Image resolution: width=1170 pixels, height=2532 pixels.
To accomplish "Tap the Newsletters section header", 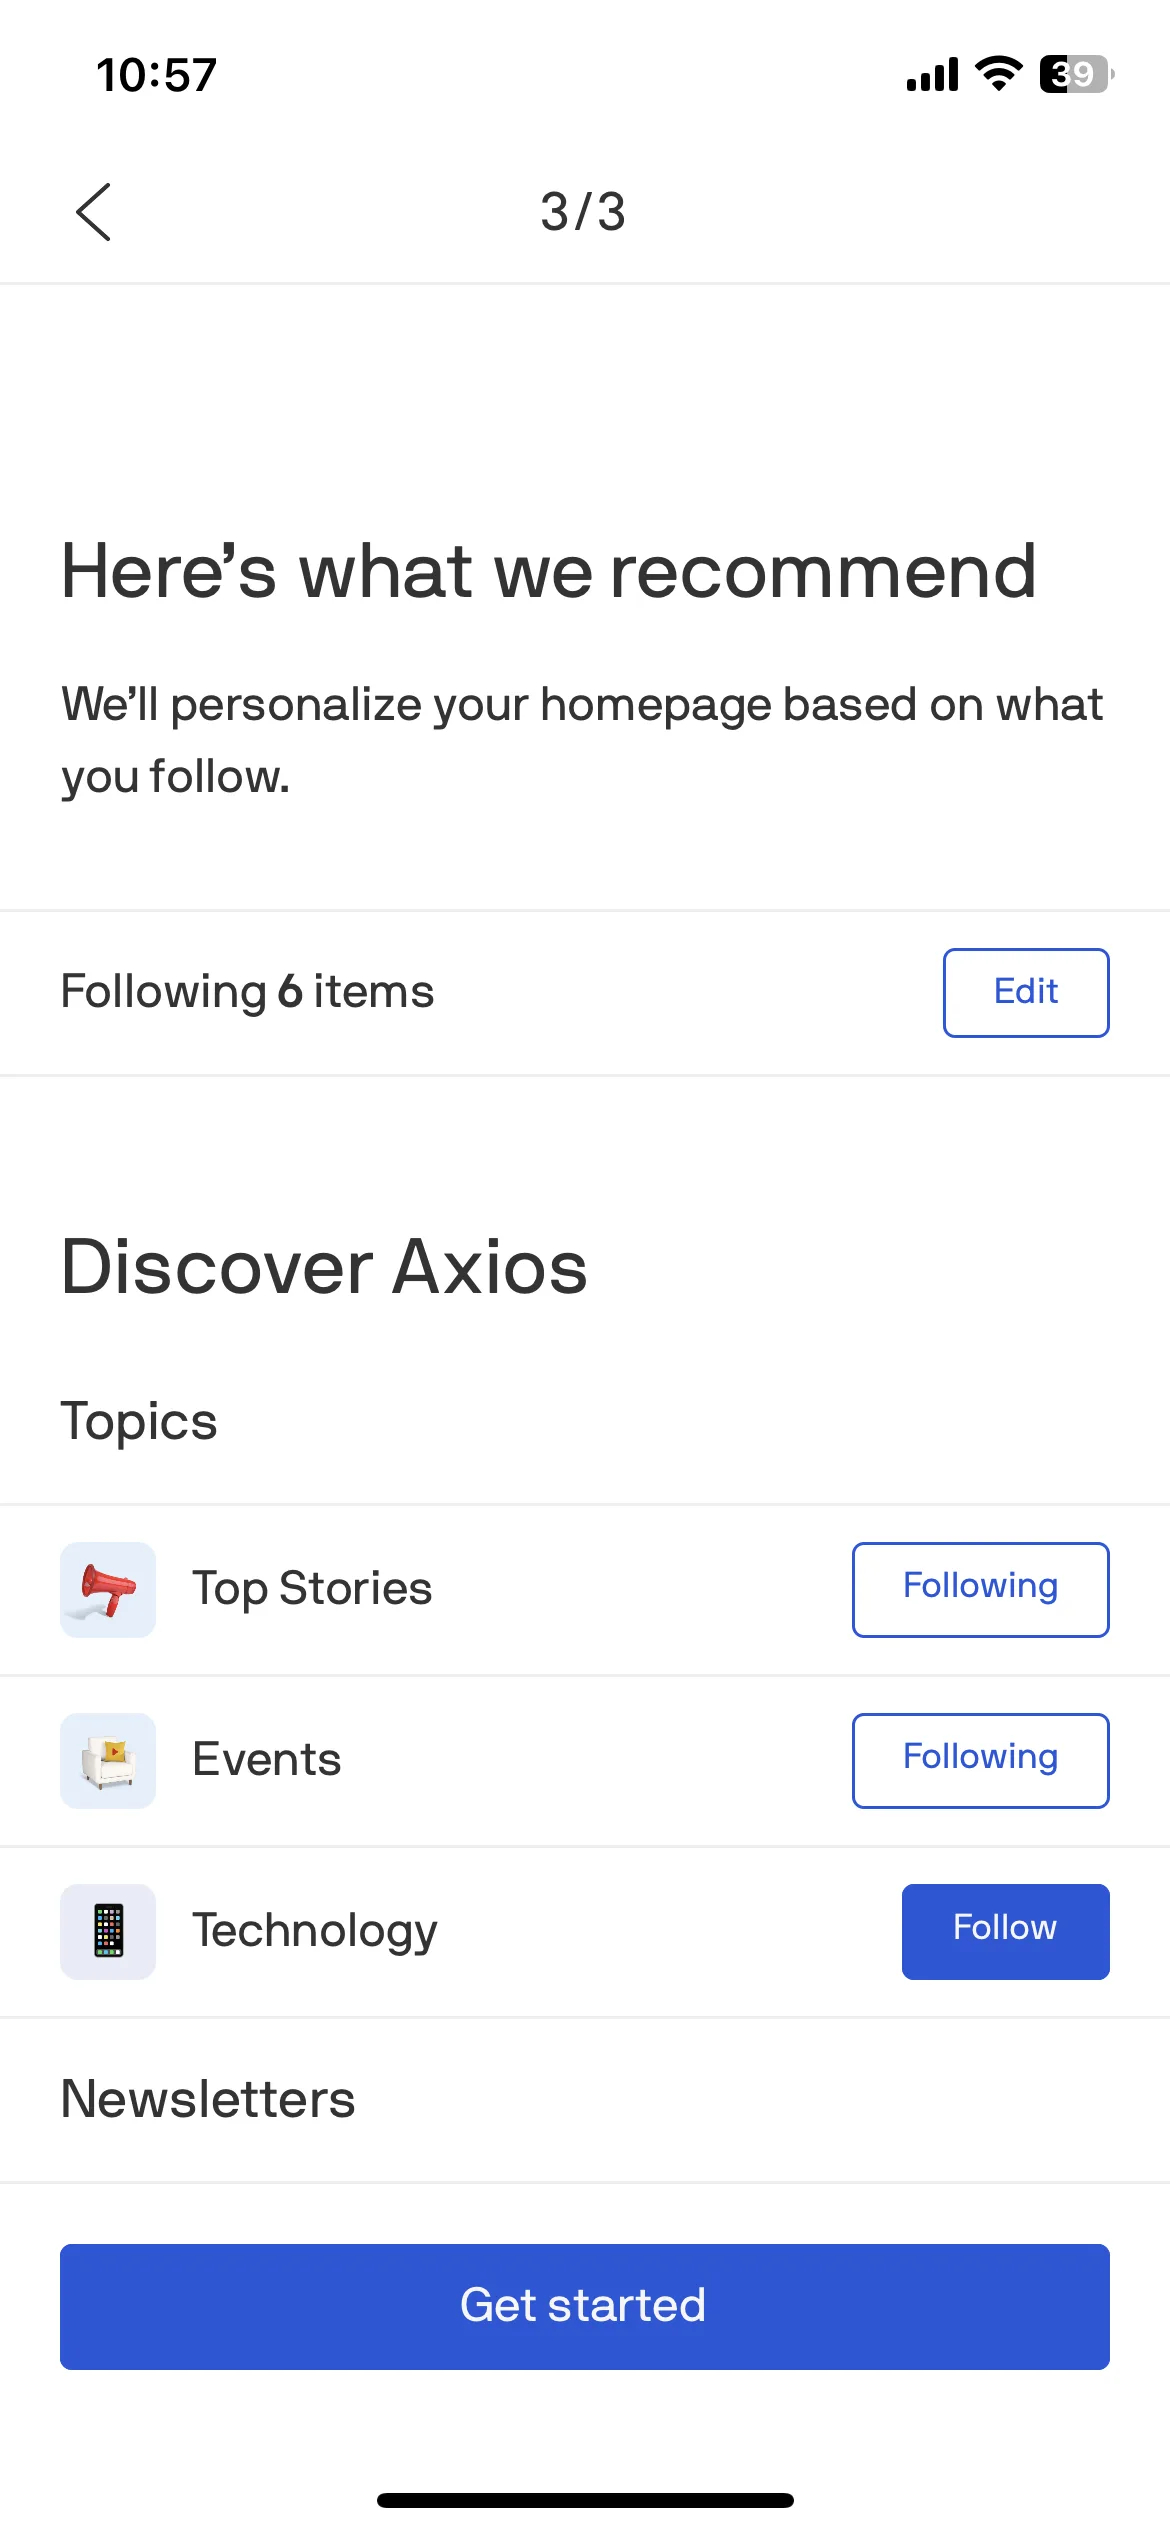I will pyautogui.click(x=208, y=2098).
